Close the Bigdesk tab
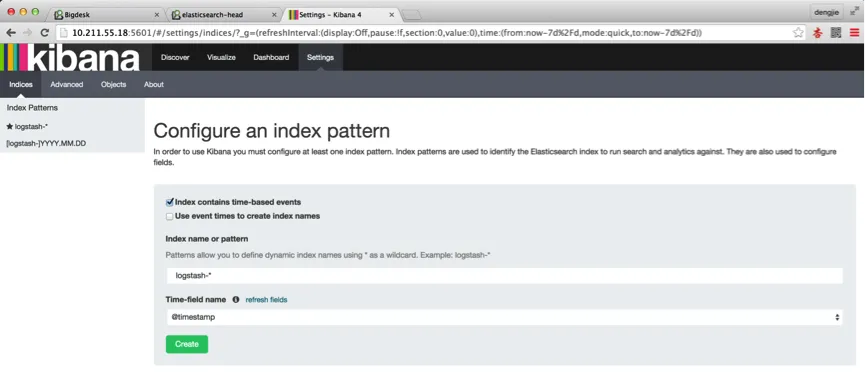Viewport: 865px width, 376px height. click(157, 15)
